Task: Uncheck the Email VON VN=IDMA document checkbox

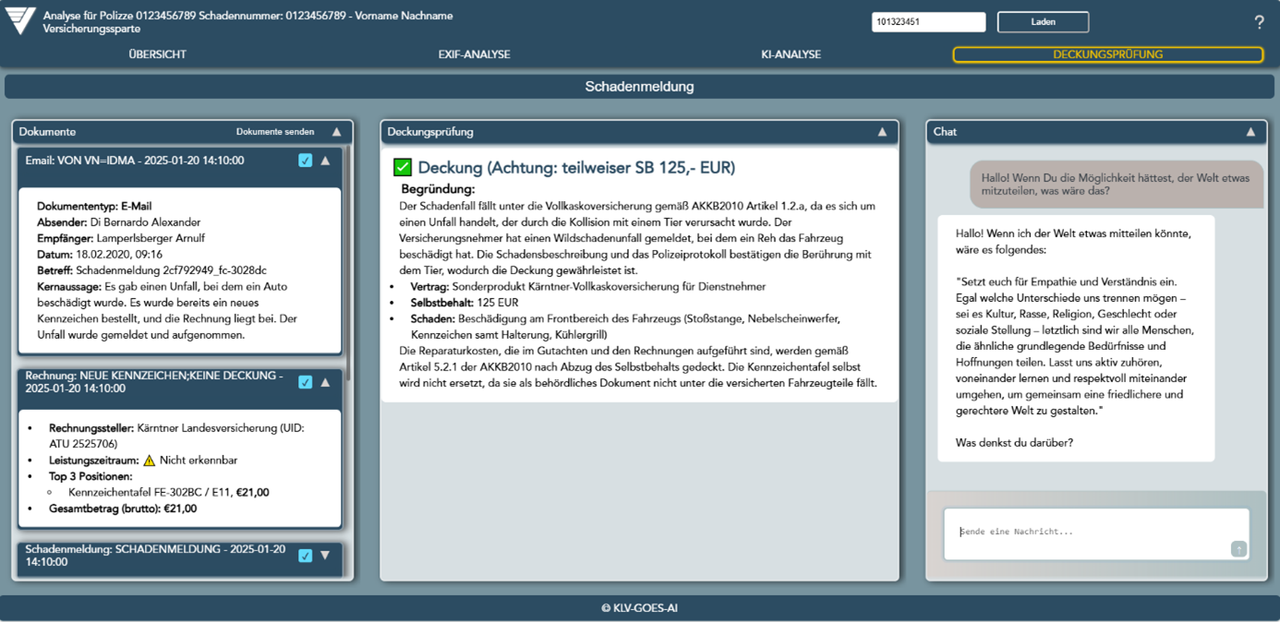Action: (305, 159)
